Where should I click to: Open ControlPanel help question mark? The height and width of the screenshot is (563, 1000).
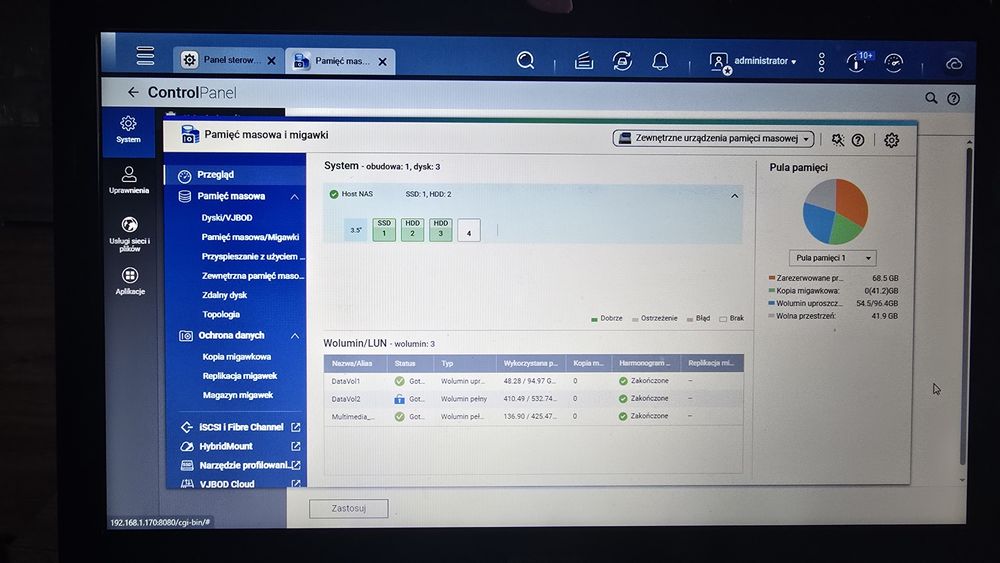coord(953,99)
